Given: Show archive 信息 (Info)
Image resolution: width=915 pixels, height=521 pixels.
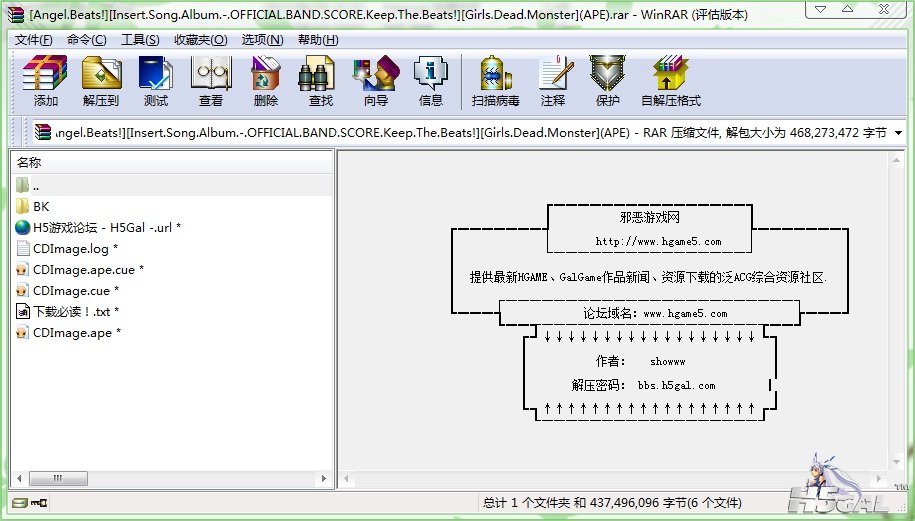Looking at the screenshot, I should (431, 81).
